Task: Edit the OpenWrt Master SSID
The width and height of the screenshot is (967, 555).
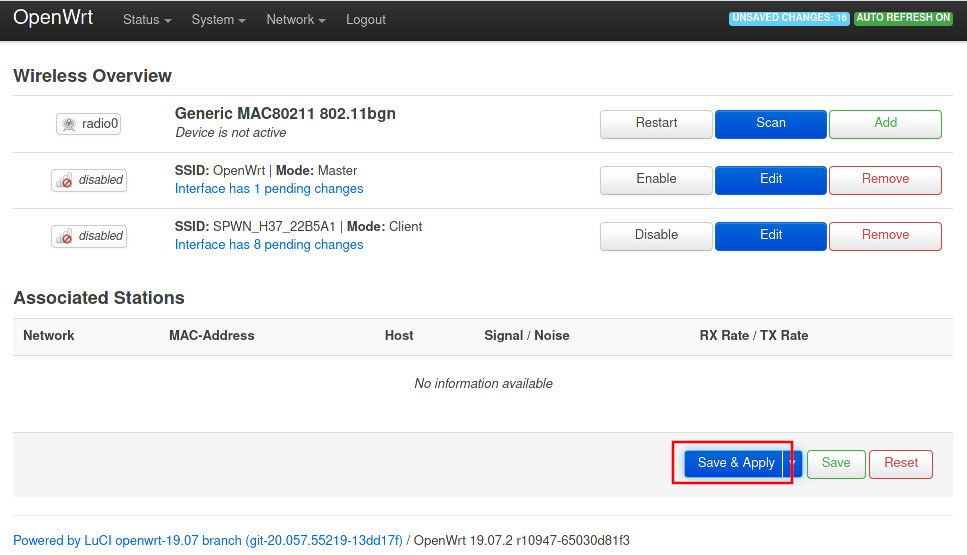Action: [771, 180]
